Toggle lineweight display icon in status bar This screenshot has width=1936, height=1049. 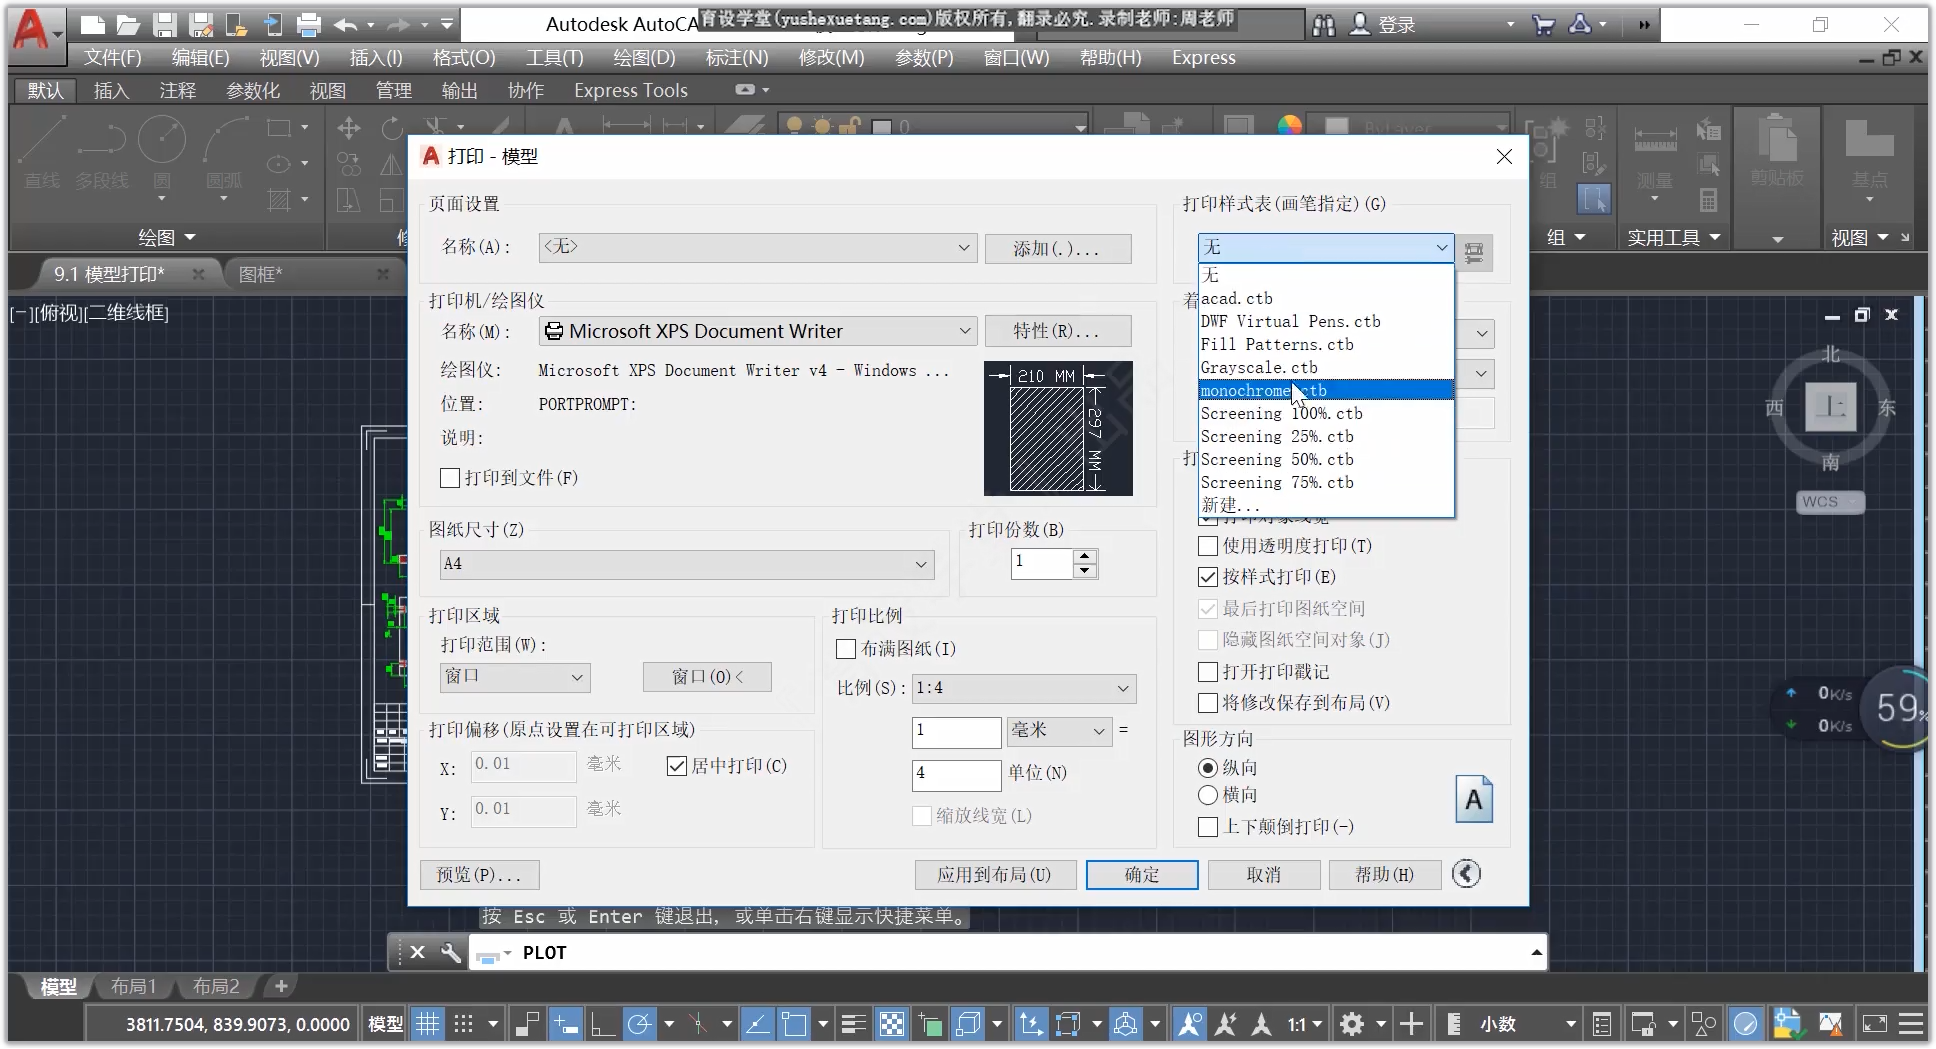pos(853,1024)
